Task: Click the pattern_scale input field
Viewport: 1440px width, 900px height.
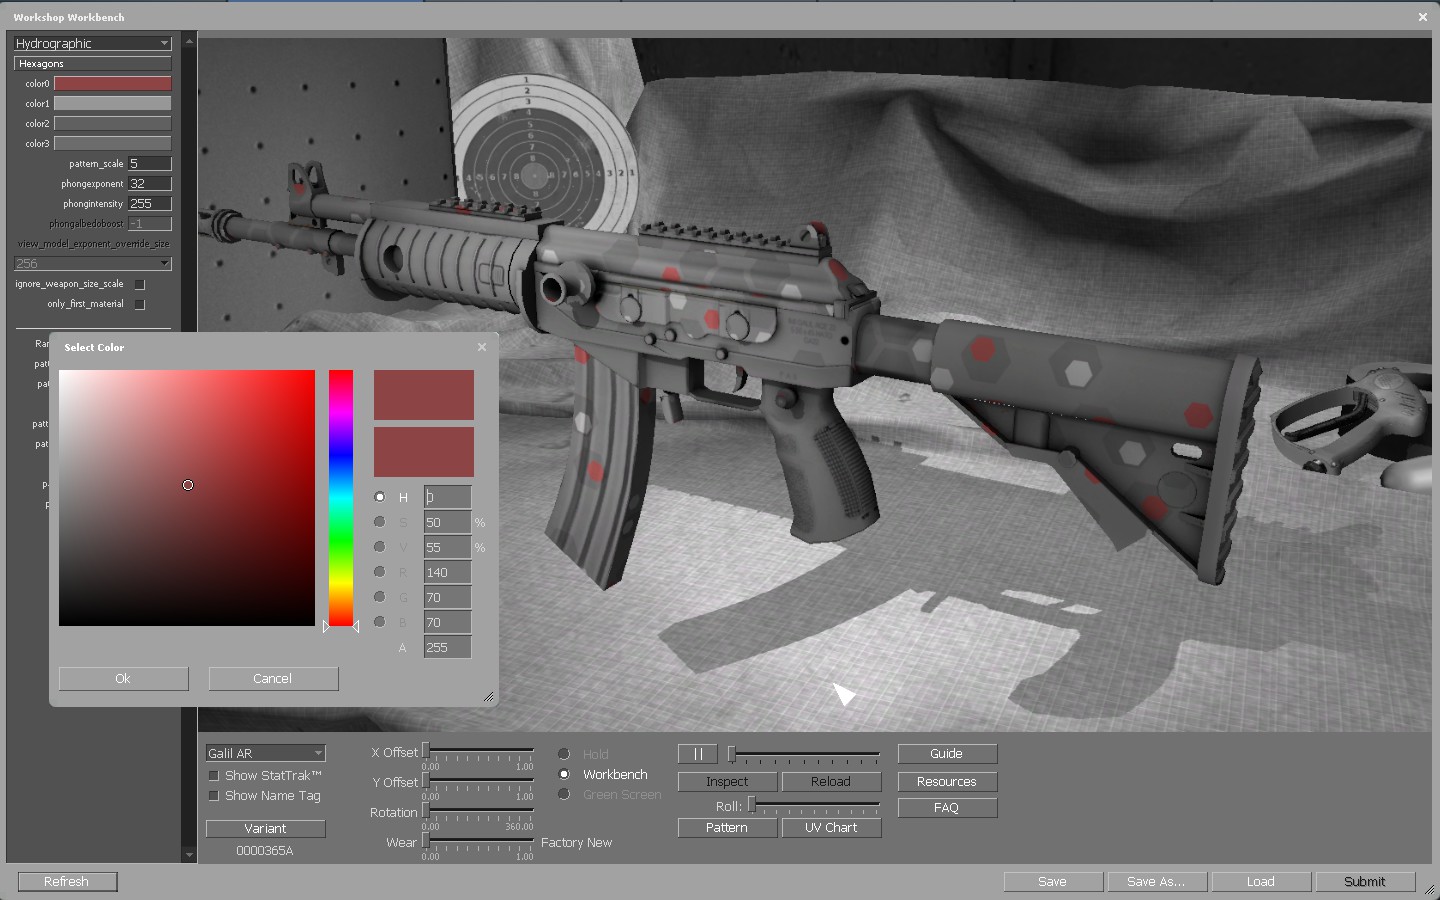Action: tap(150, 163)
